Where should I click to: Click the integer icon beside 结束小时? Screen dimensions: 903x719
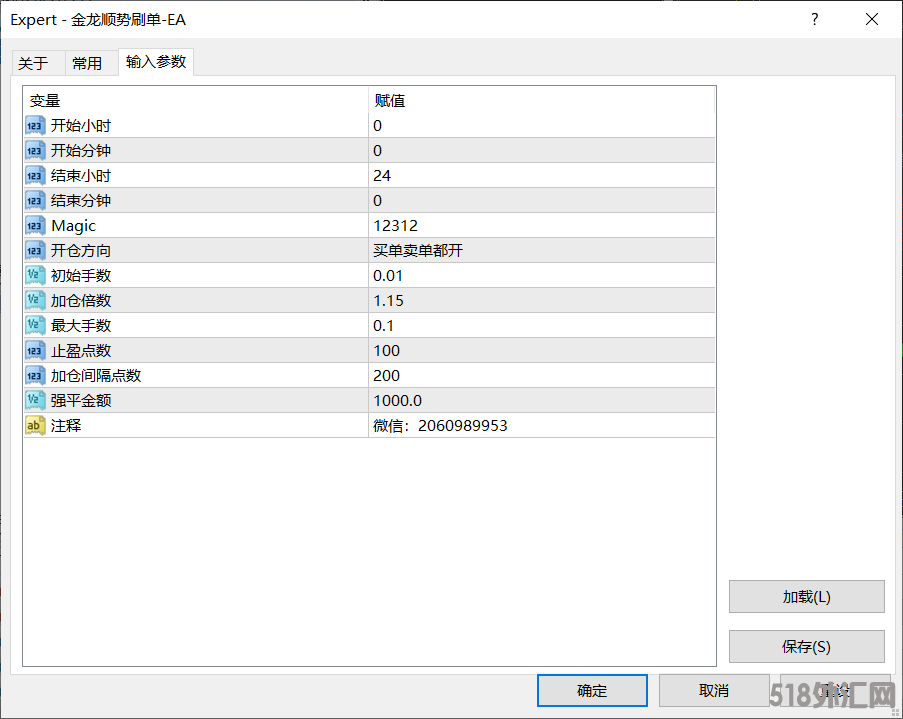(35, 176)
